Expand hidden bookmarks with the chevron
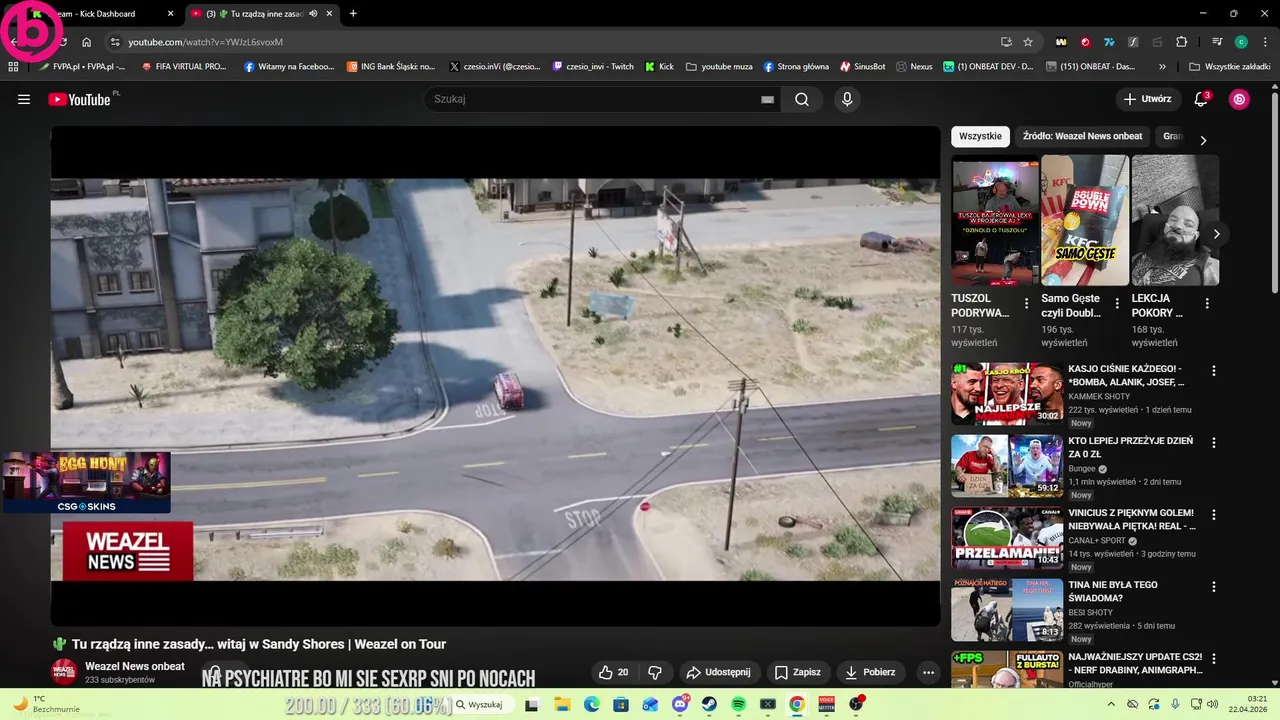 point(1162,66)
